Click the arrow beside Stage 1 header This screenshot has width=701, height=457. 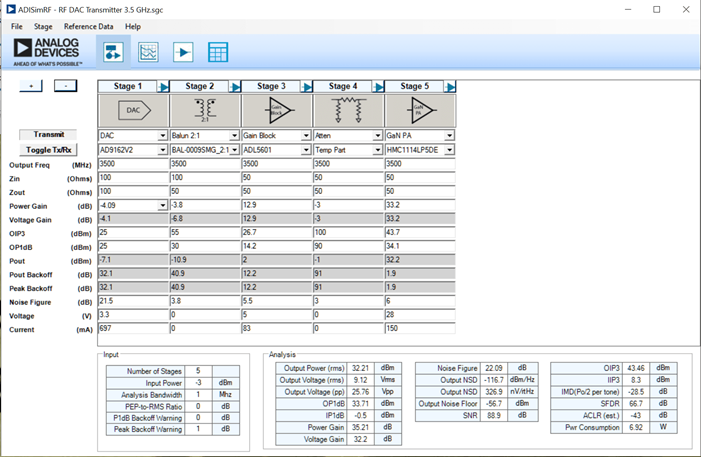tap(163, 87)
